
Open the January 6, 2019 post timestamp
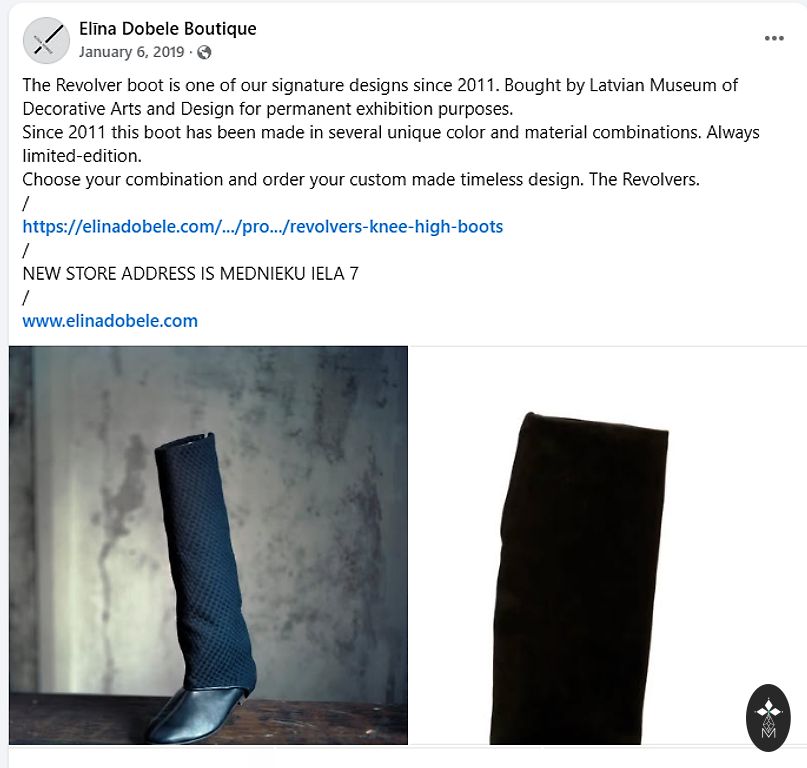(132, 52)
